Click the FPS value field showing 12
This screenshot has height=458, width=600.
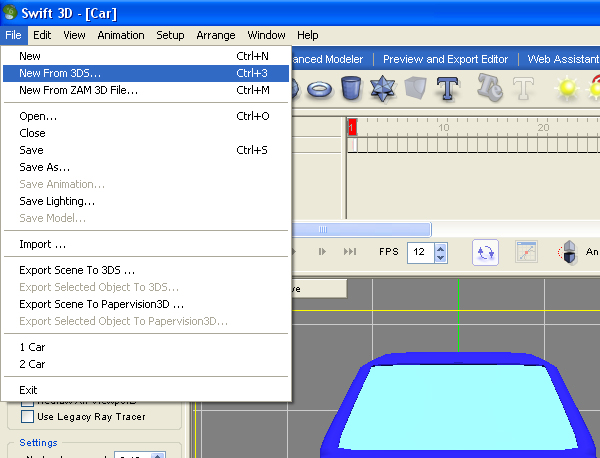pyautogui.click(x=421, y=252)
